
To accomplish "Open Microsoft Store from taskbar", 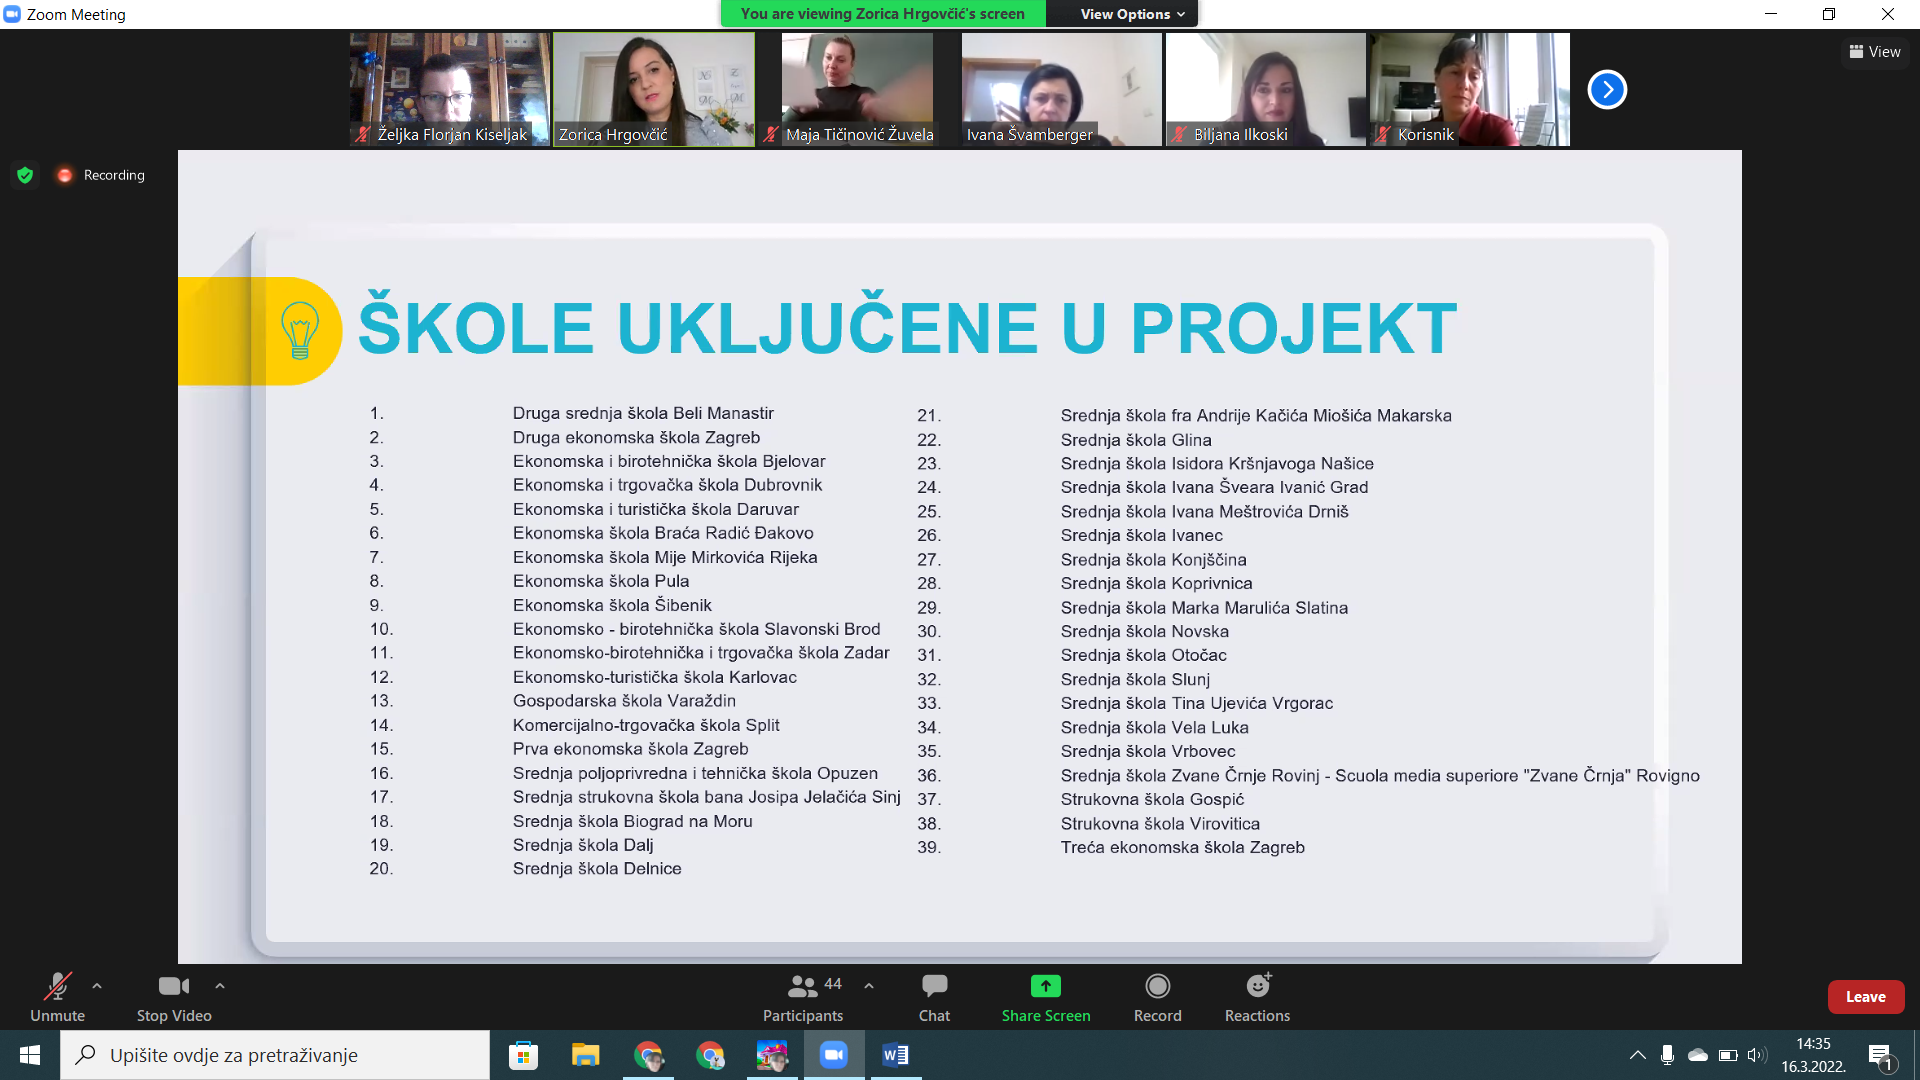I will point(523,1055).
